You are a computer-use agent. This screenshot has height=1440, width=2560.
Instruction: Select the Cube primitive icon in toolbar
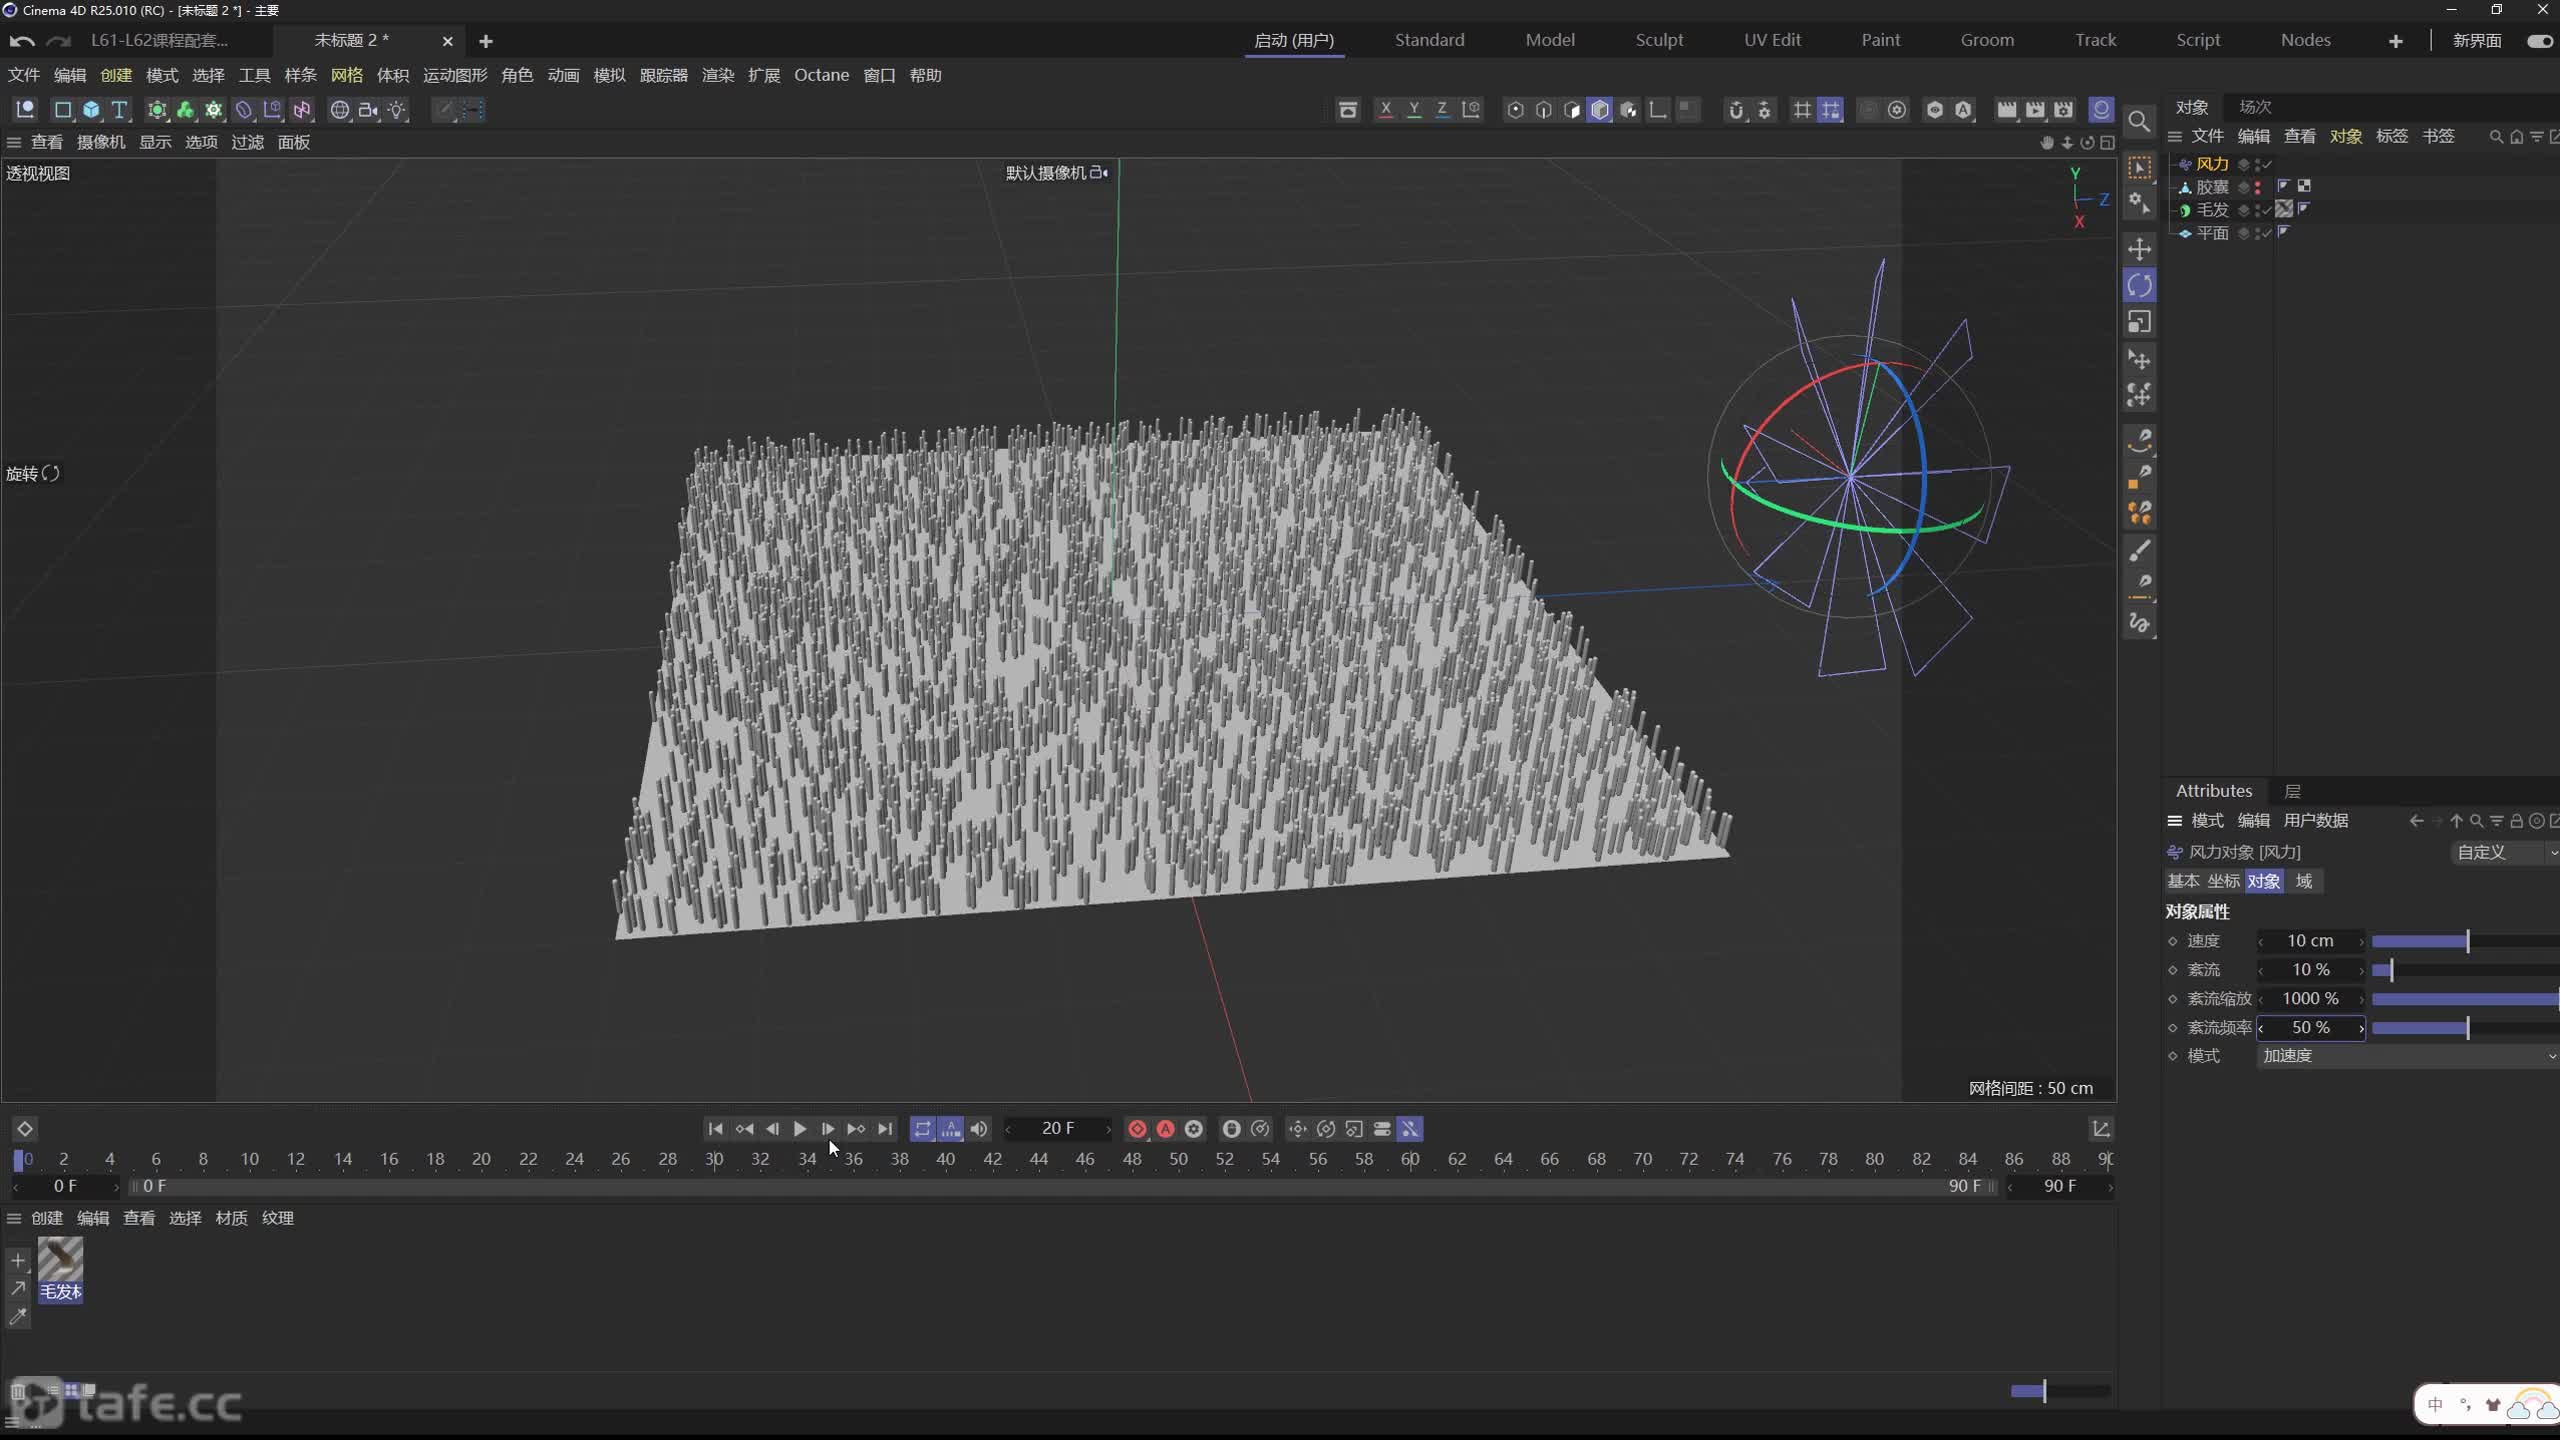click(x=91, y=110)
